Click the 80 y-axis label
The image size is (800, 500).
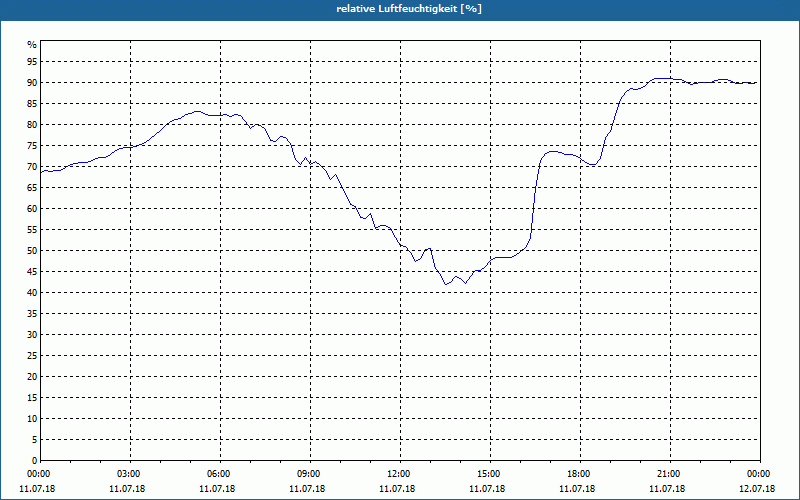click(x=32, y=124)
